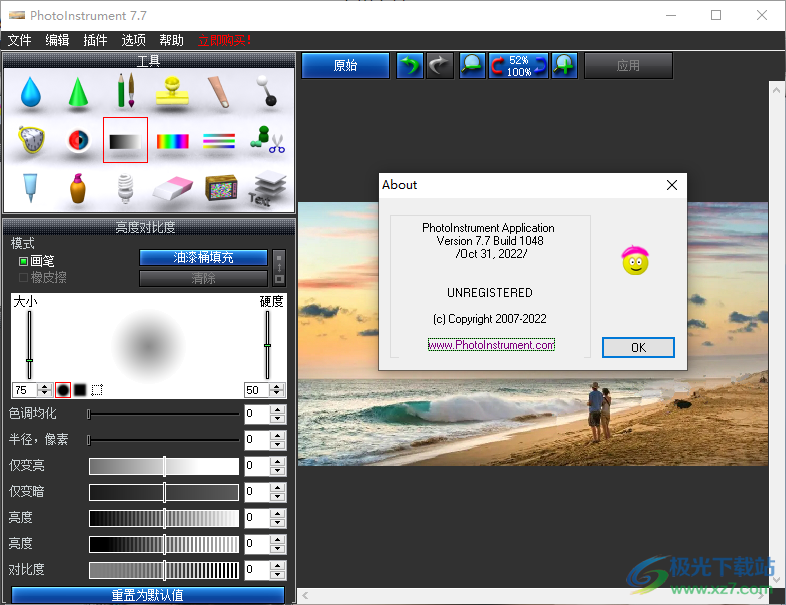Viewport: 786px width, 605px height.
Task: Click the 色调均化 value field
Action: click(x=257, y=414)
